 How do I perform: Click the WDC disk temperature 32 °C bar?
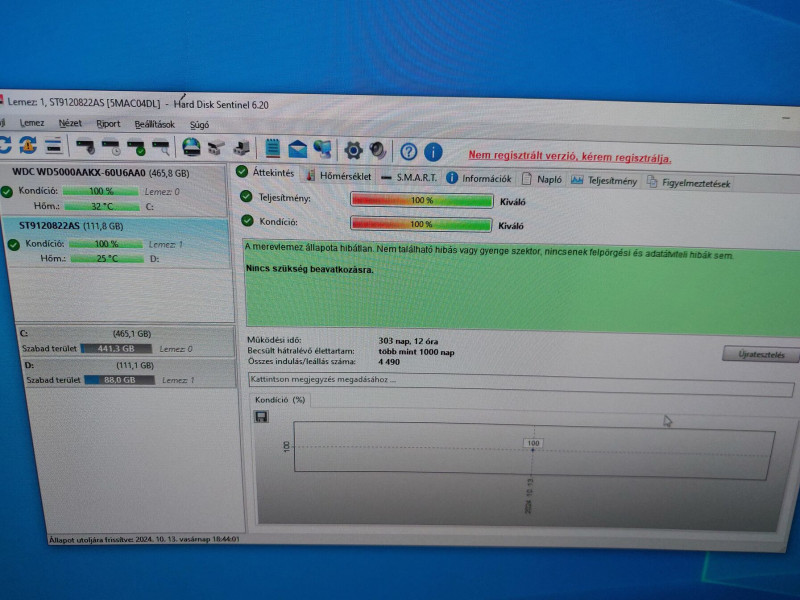102,207
